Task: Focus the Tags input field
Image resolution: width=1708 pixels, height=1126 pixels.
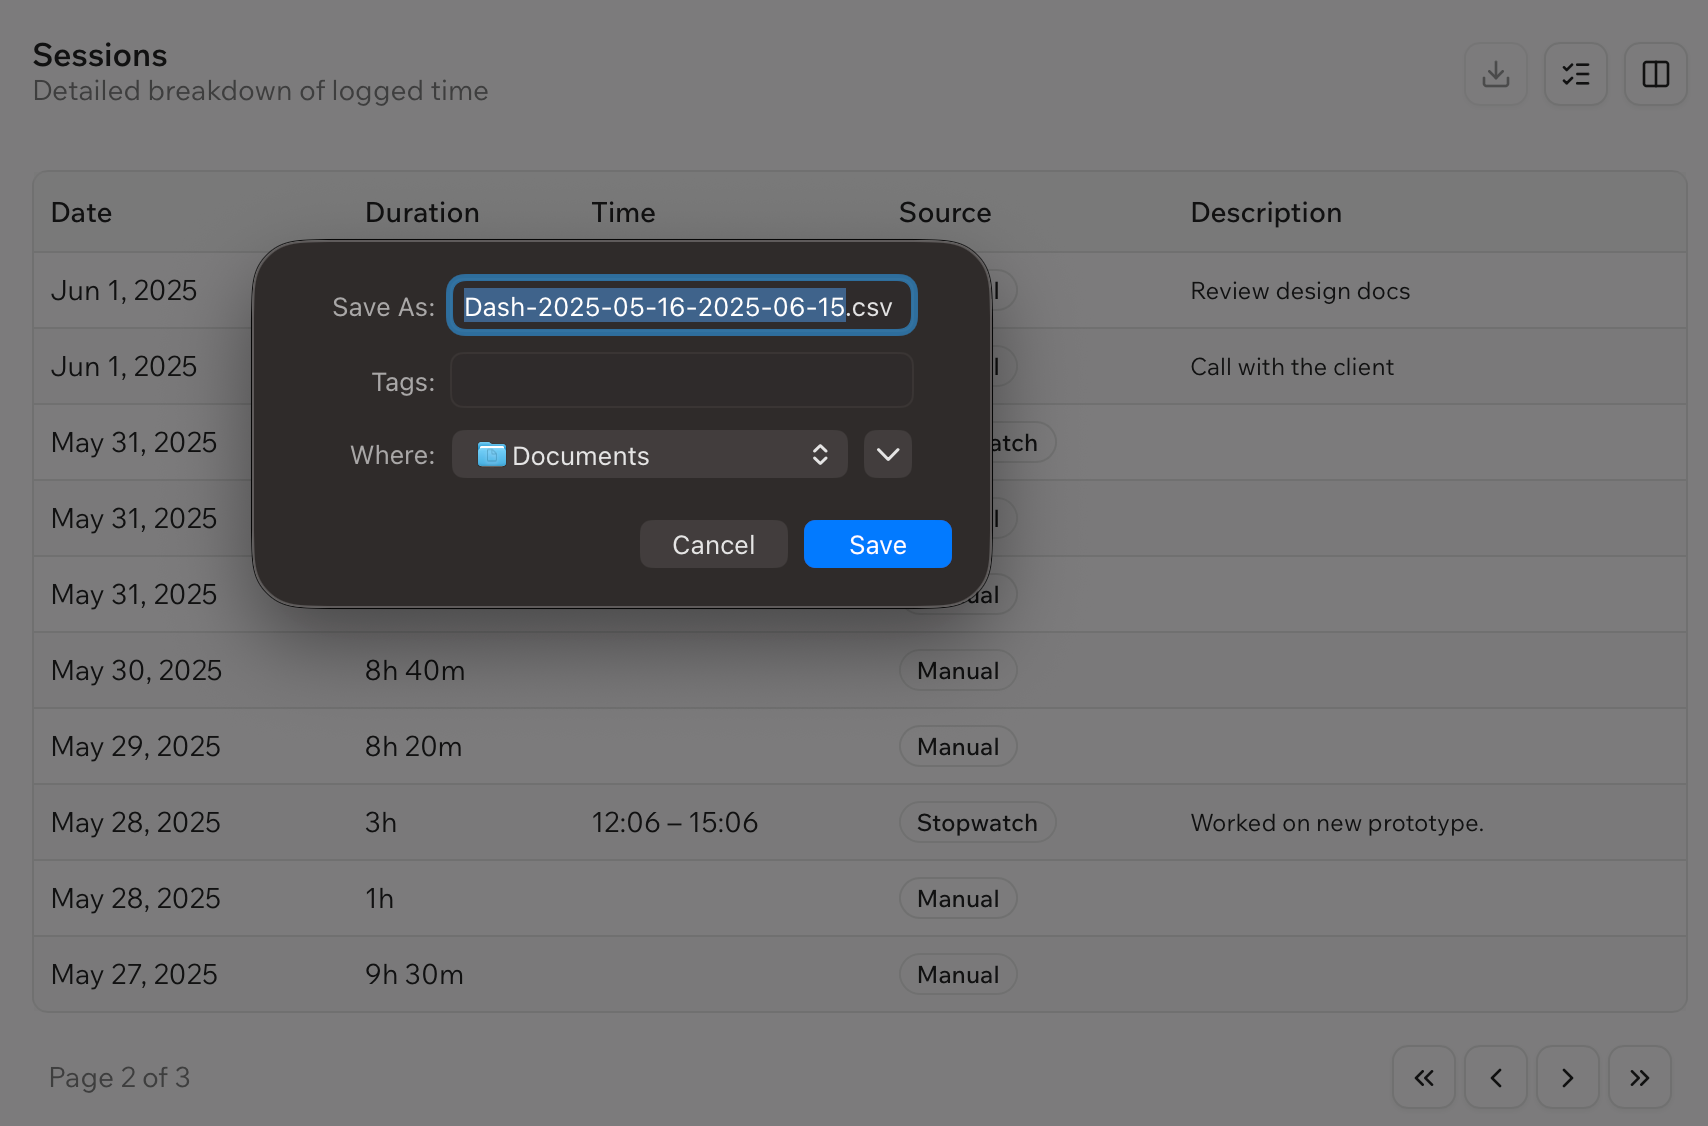Action: pos(681,381)
